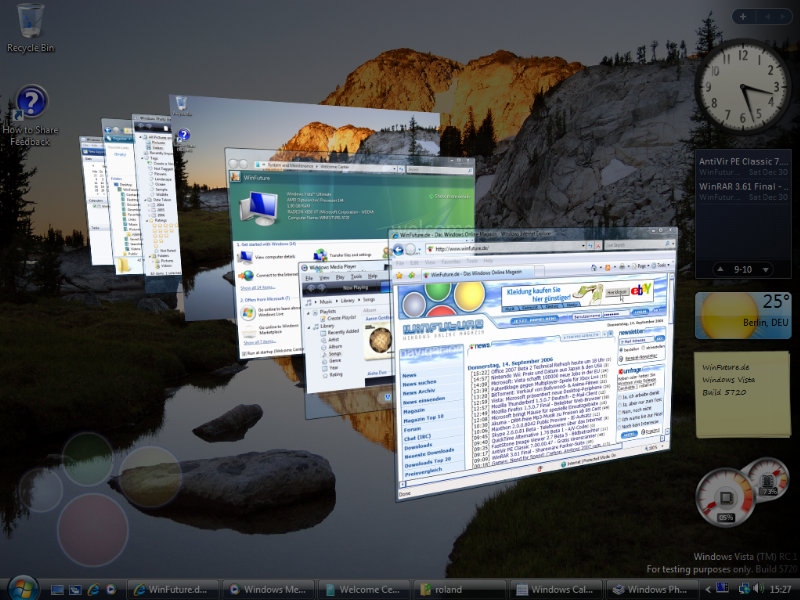Open Favorites menu in Internet Explorer
800x600 pixels.
[x=451, y=261]
